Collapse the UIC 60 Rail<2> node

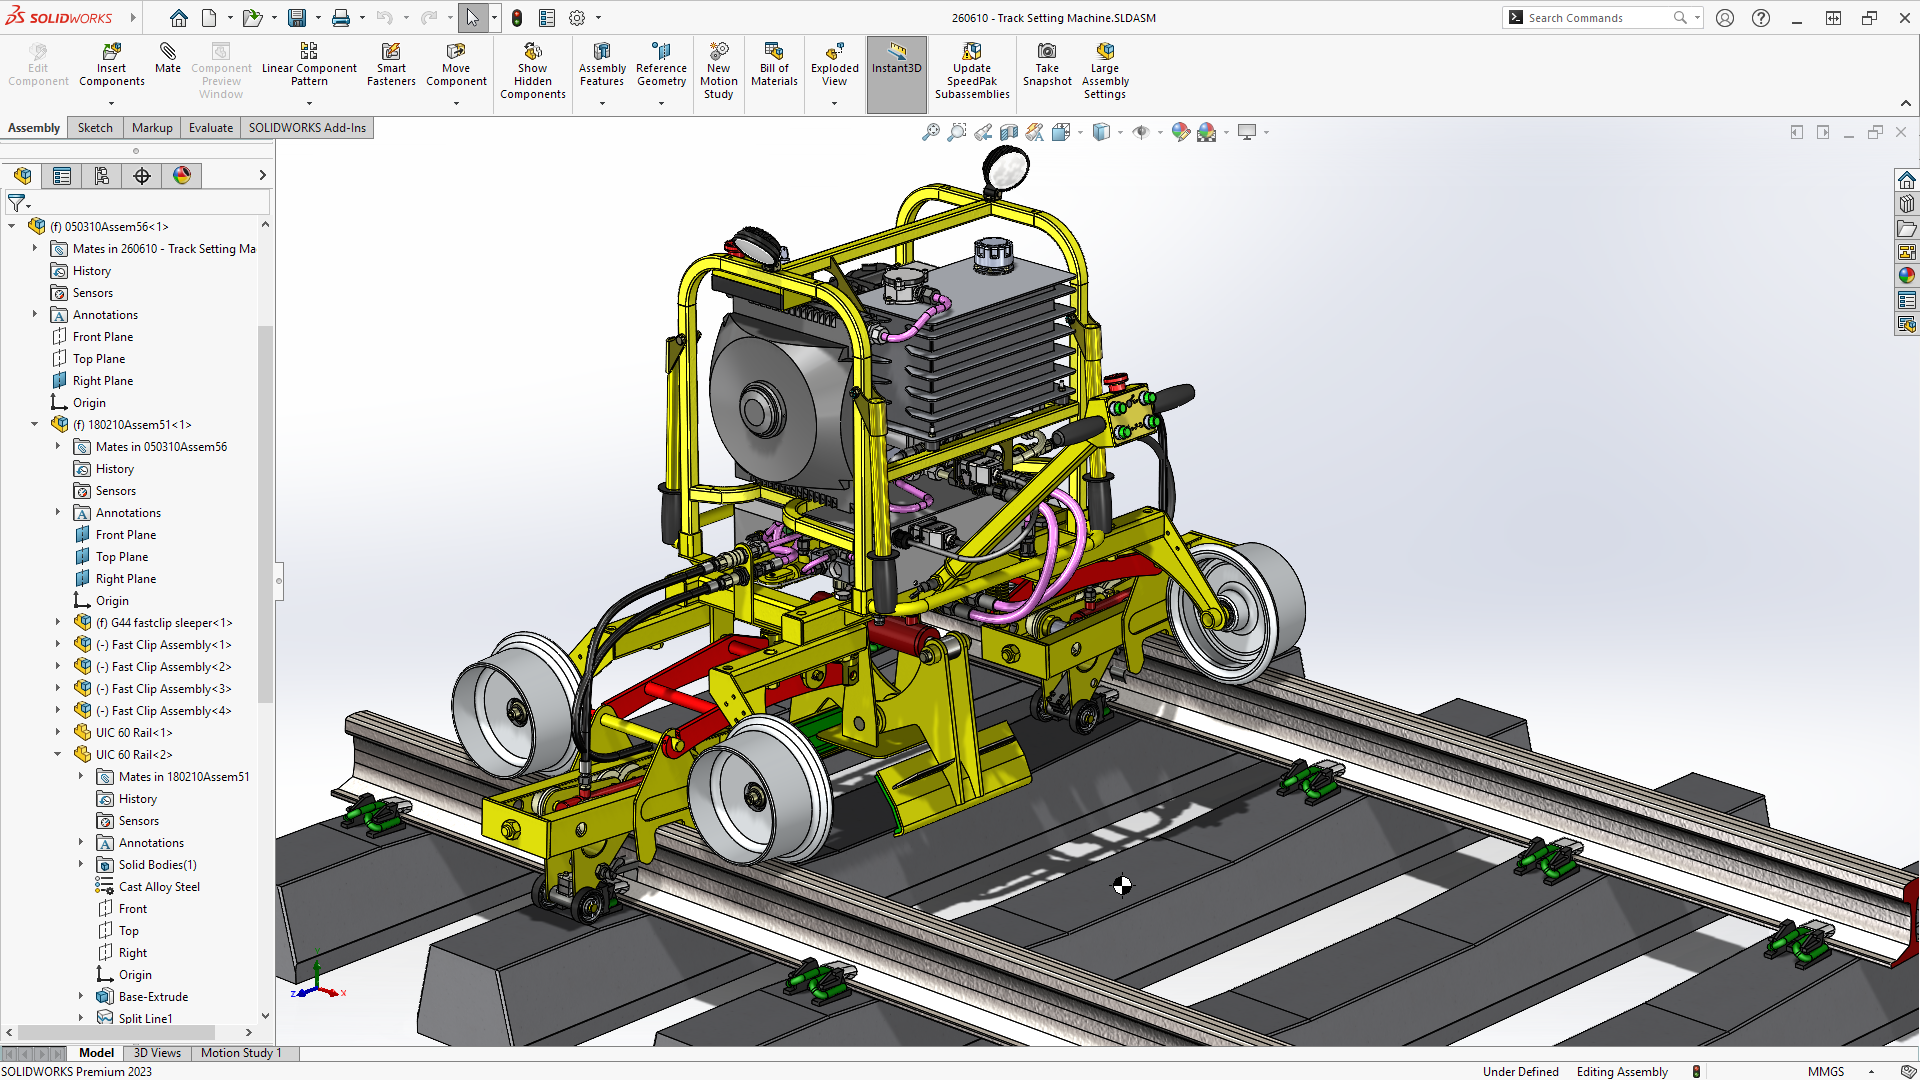coord(57,754)
